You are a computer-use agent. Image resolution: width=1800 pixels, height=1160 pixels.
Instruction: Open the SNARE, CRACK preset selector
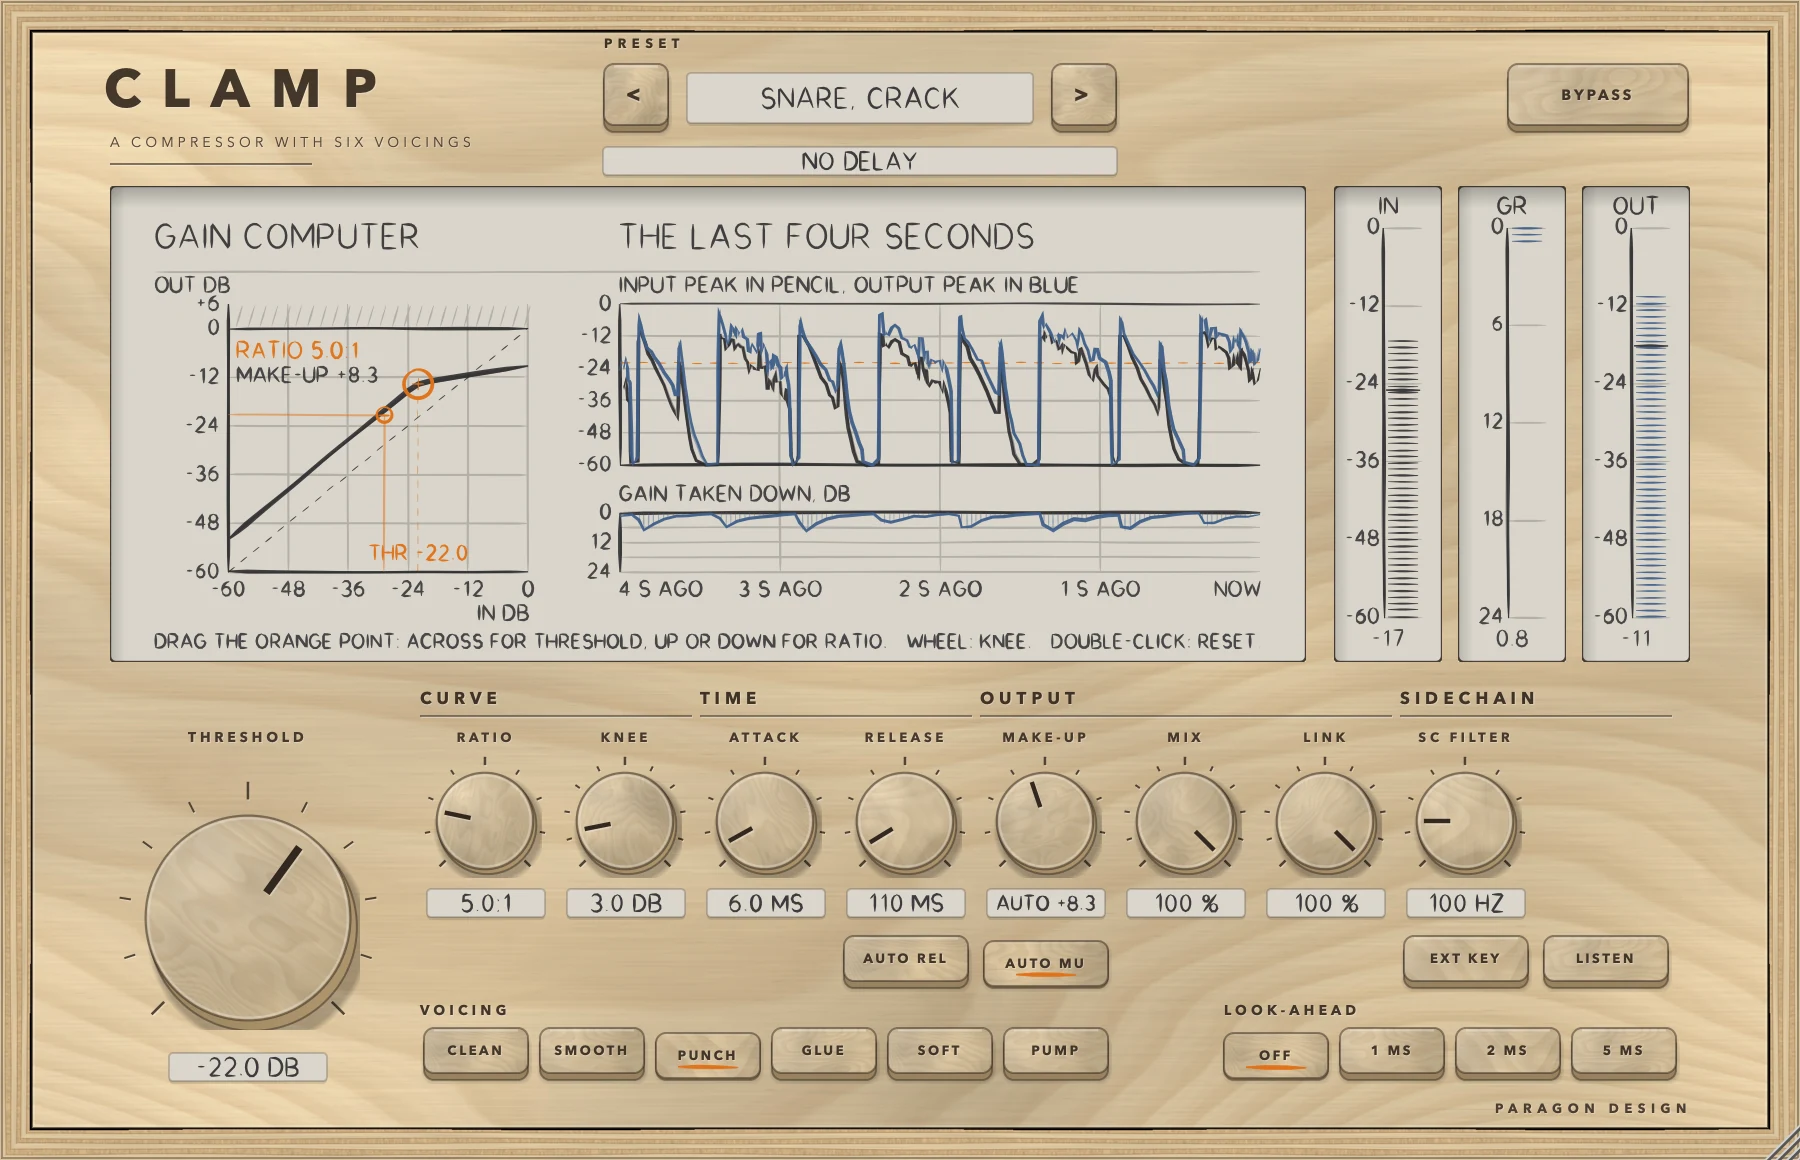coord(859,98)
